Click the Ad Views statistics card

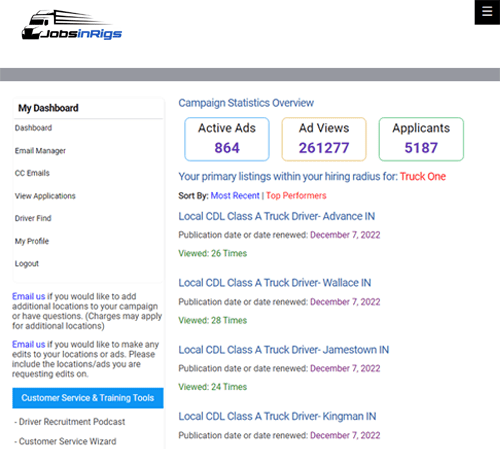[x=324, y=139]
